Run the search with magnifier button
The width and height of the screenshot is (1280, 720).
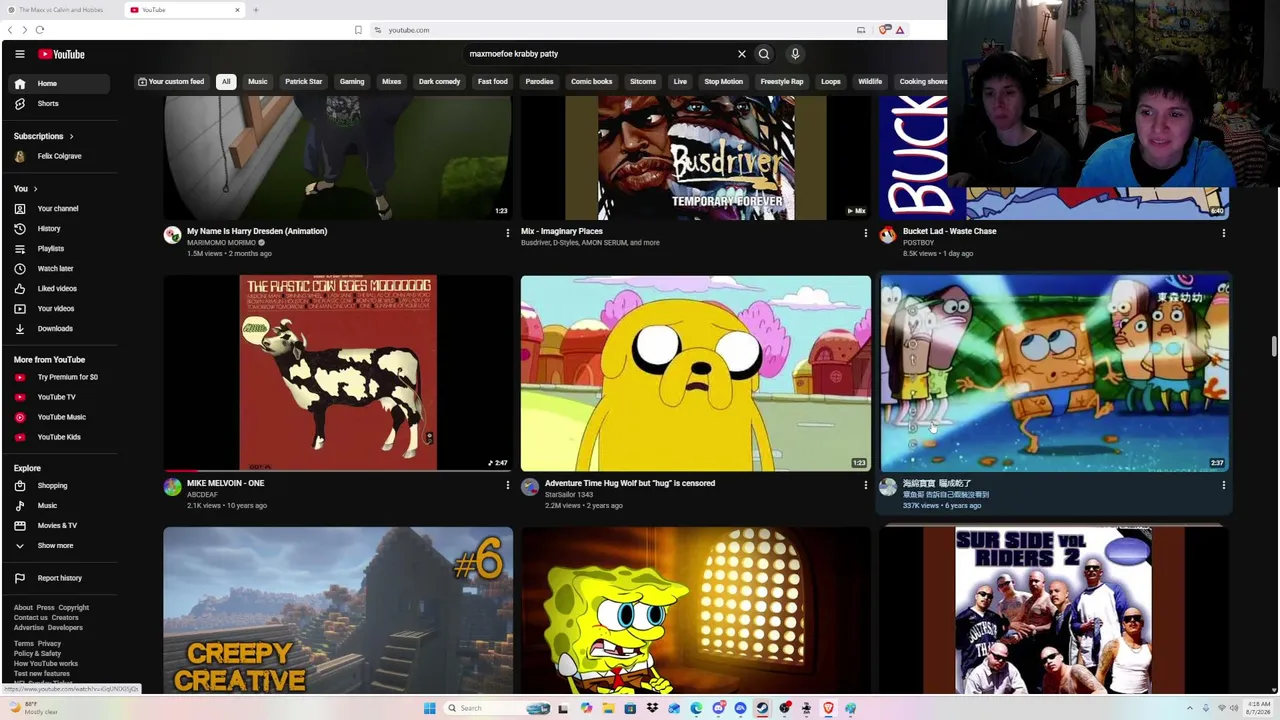[764, 54]
